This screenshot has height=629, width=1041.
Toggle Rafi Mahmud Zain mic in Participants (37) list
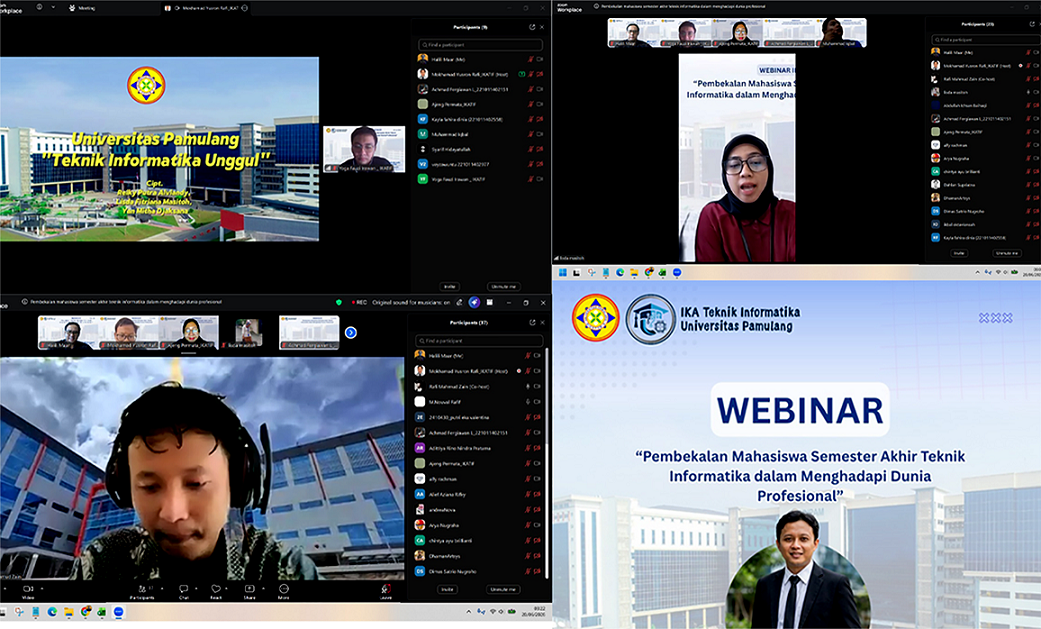(528, 387)
